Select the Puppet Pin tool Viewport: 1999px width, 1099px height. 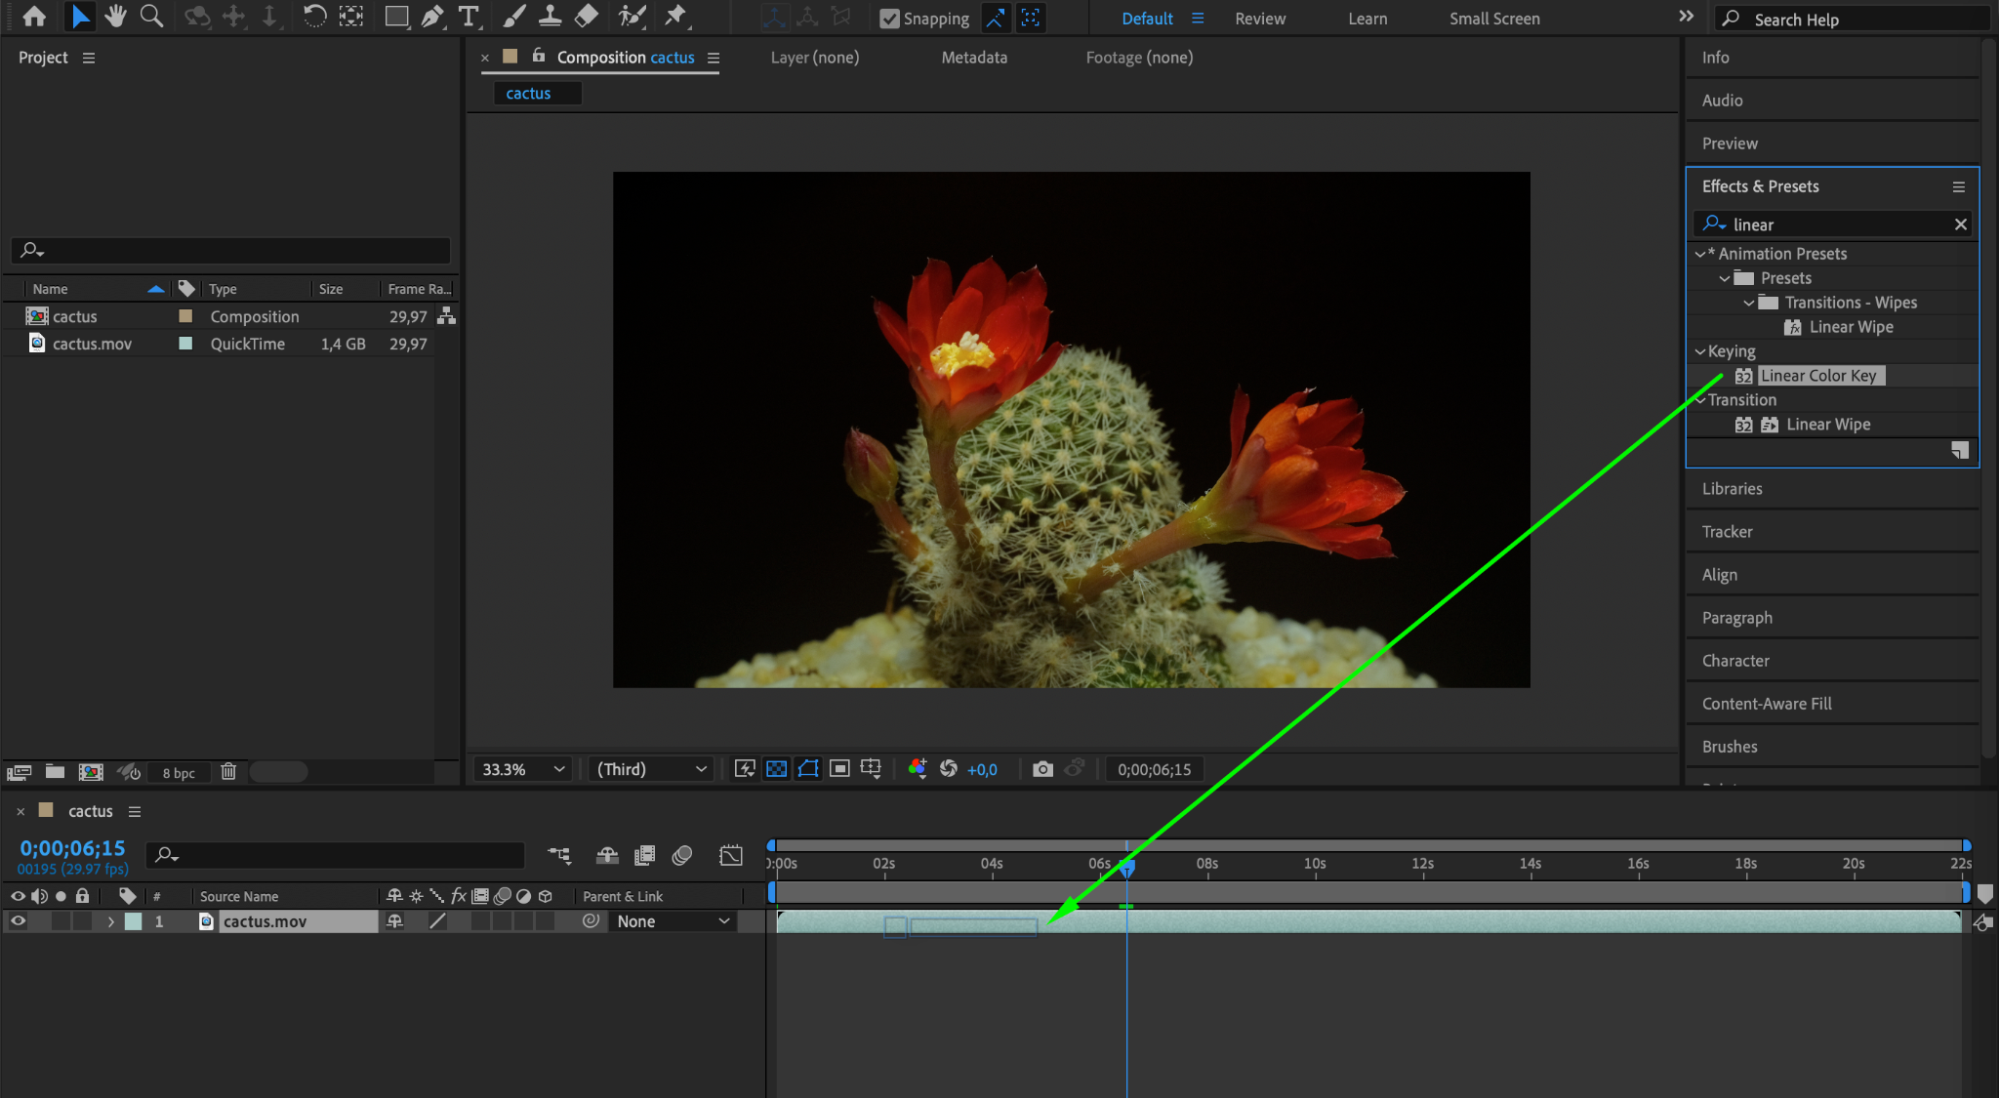point(676,16)
